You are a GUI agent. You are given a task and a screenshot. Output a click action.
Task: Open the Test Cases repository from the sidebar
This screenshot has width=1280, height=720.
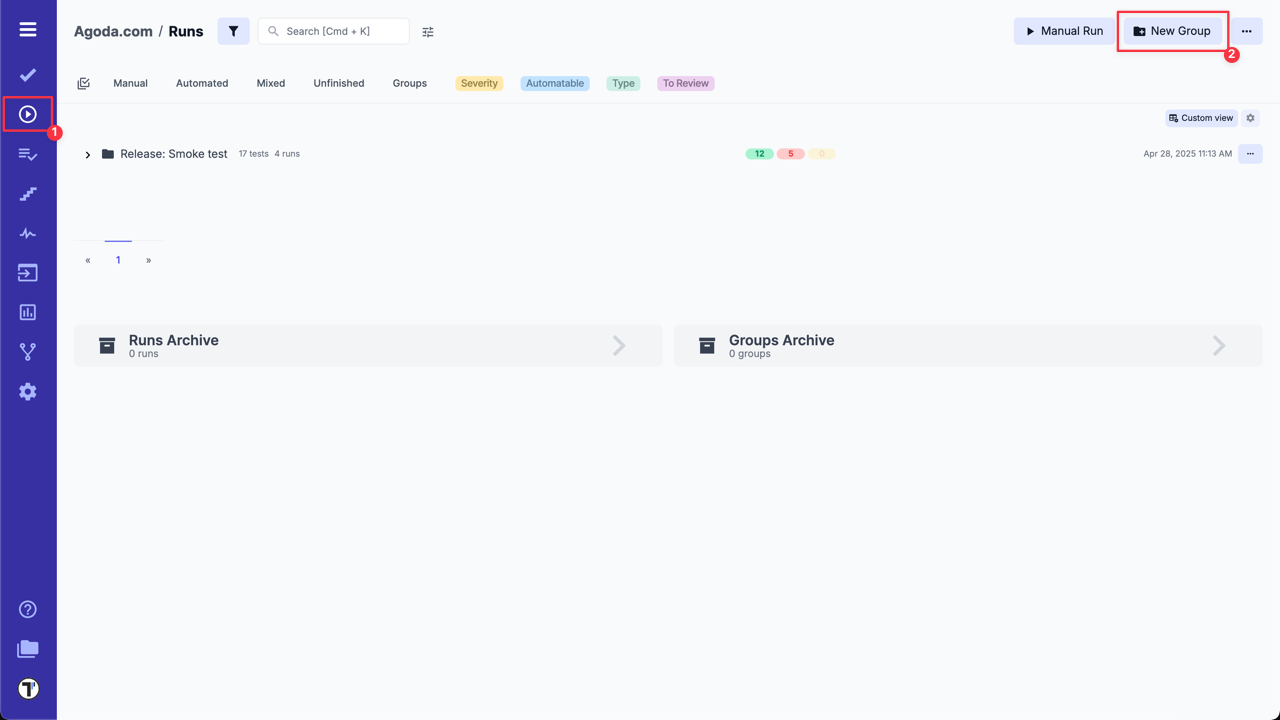[27, 74]
